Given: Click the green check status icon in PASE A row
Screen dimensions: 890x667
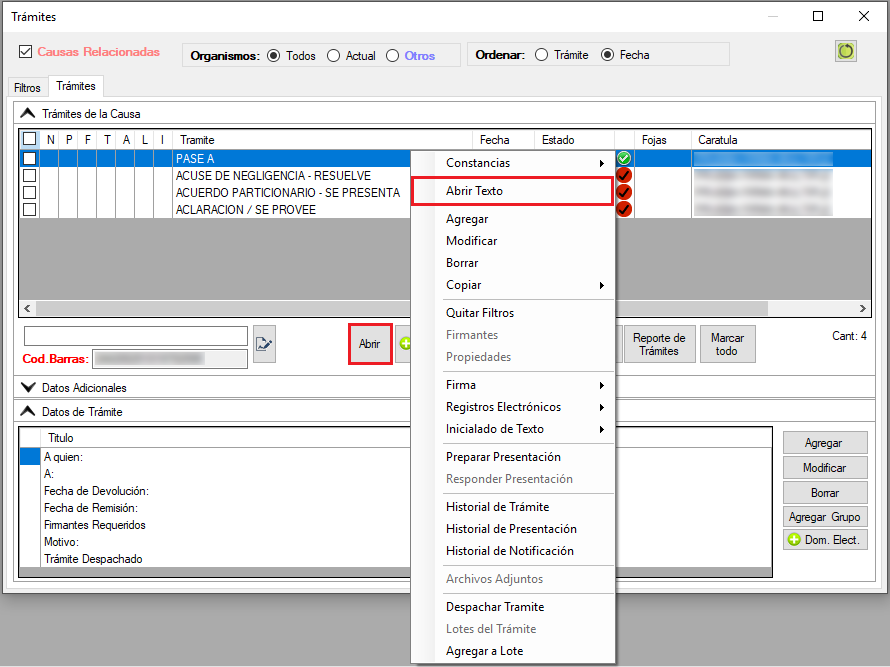Looking at the screenshot, I should point(624,158).
